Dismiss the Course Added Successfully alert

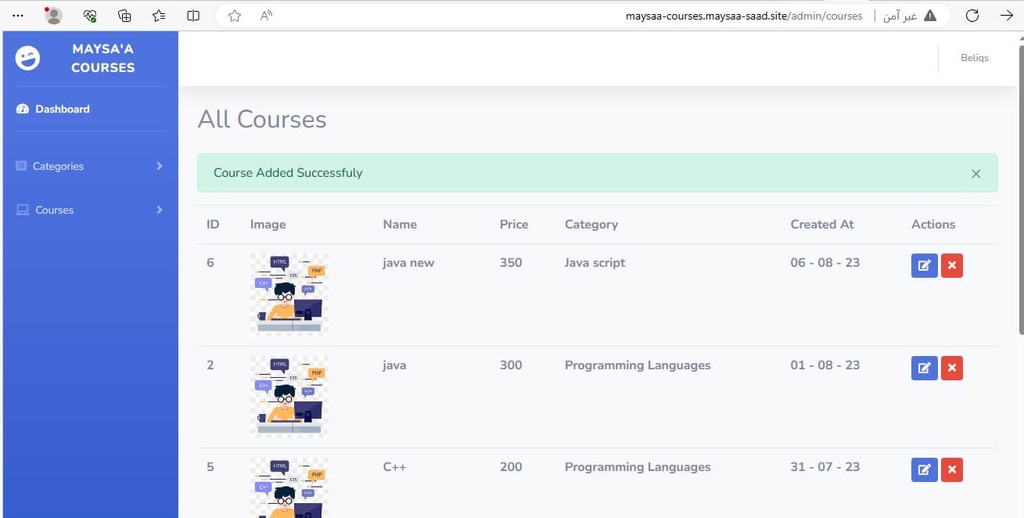click(x=976, y=174)
